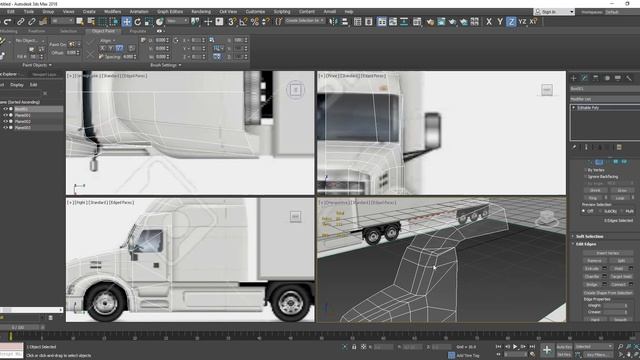Toggle the Window/Crossing selection icon
This screenshot has width=640, height=360.
coord(114,22)
